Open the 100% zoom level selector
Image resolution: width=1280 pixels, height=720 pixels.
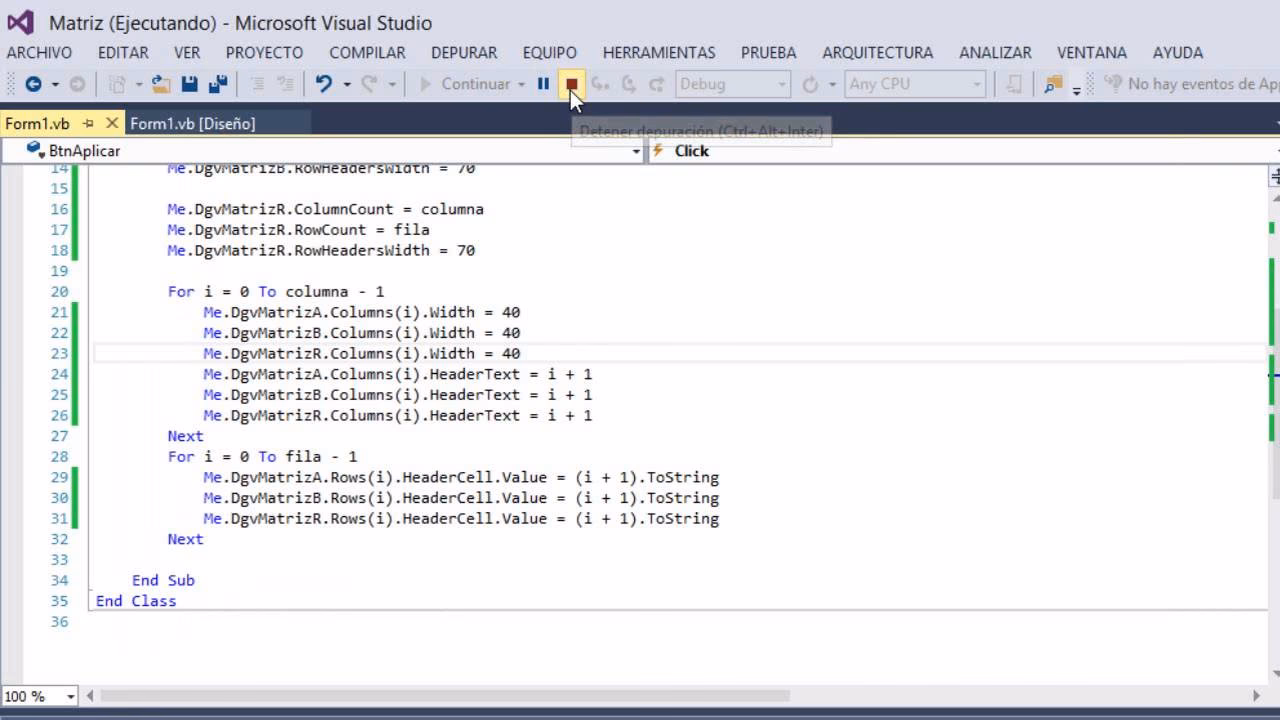(x=40, y=695)
